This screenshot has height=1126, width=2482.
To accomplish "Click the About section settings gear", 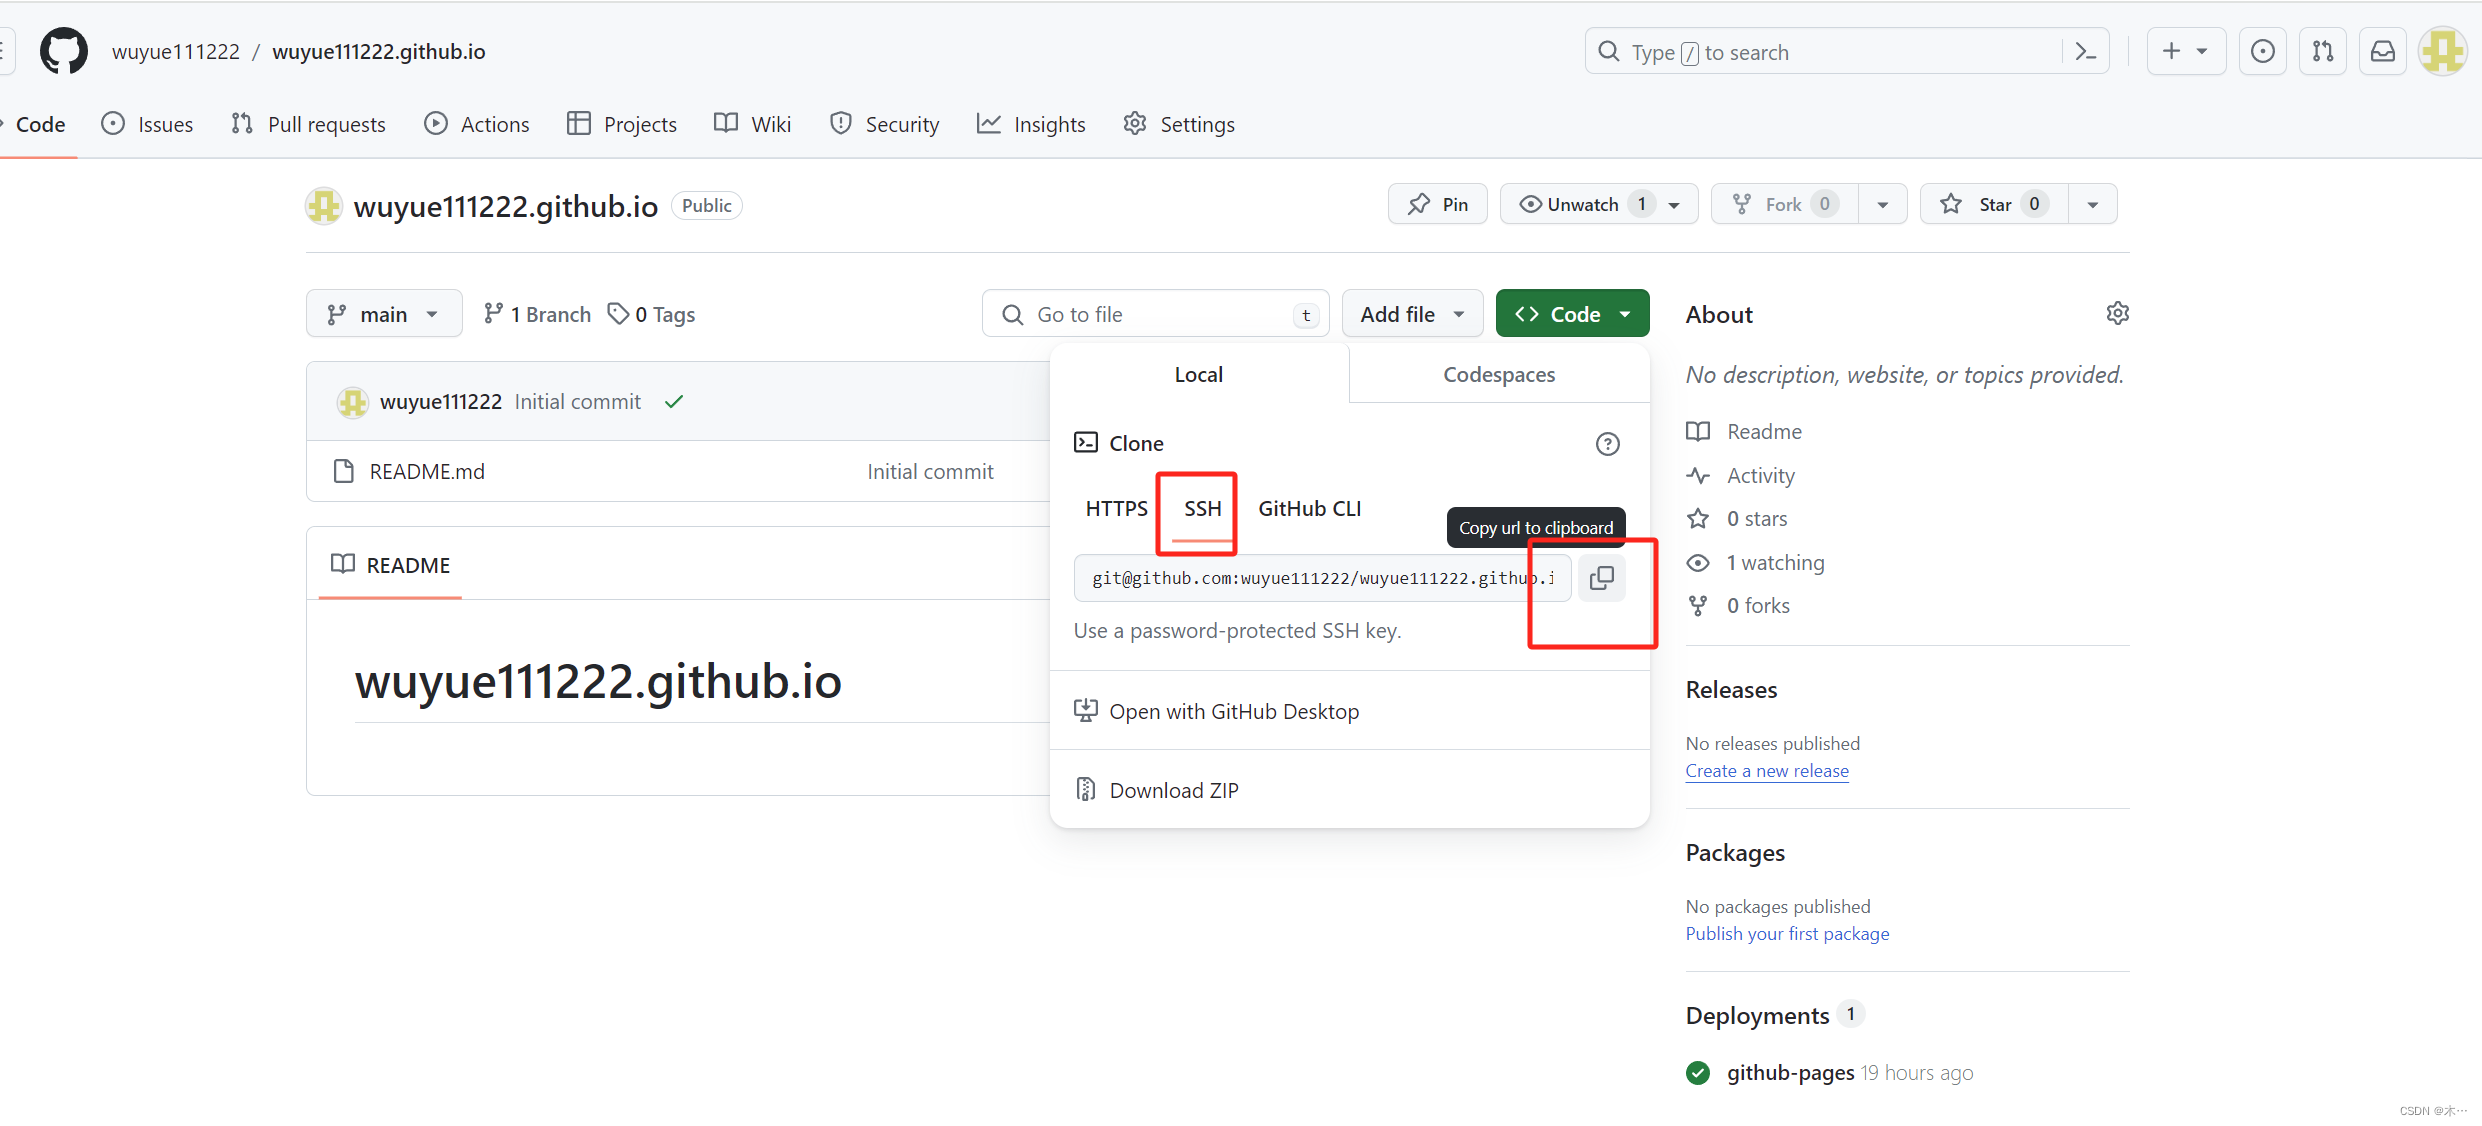I will pos(2117,314).
